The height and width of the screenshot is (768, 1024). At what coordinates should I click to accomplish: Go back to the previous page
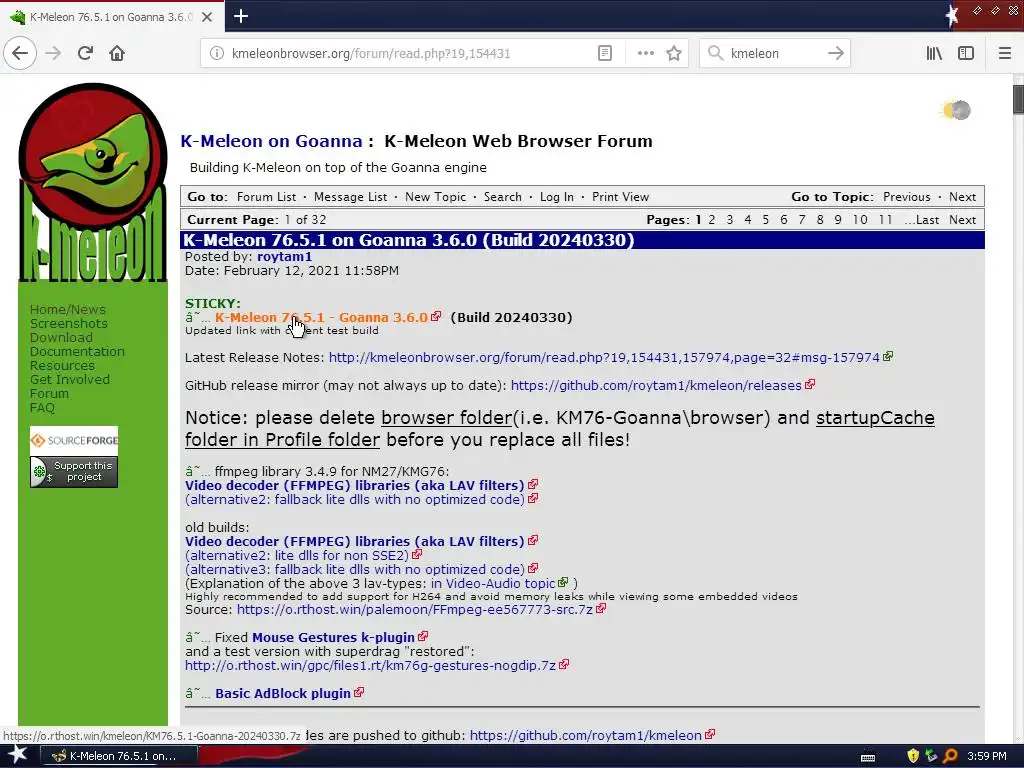click(x=20, y=53)
